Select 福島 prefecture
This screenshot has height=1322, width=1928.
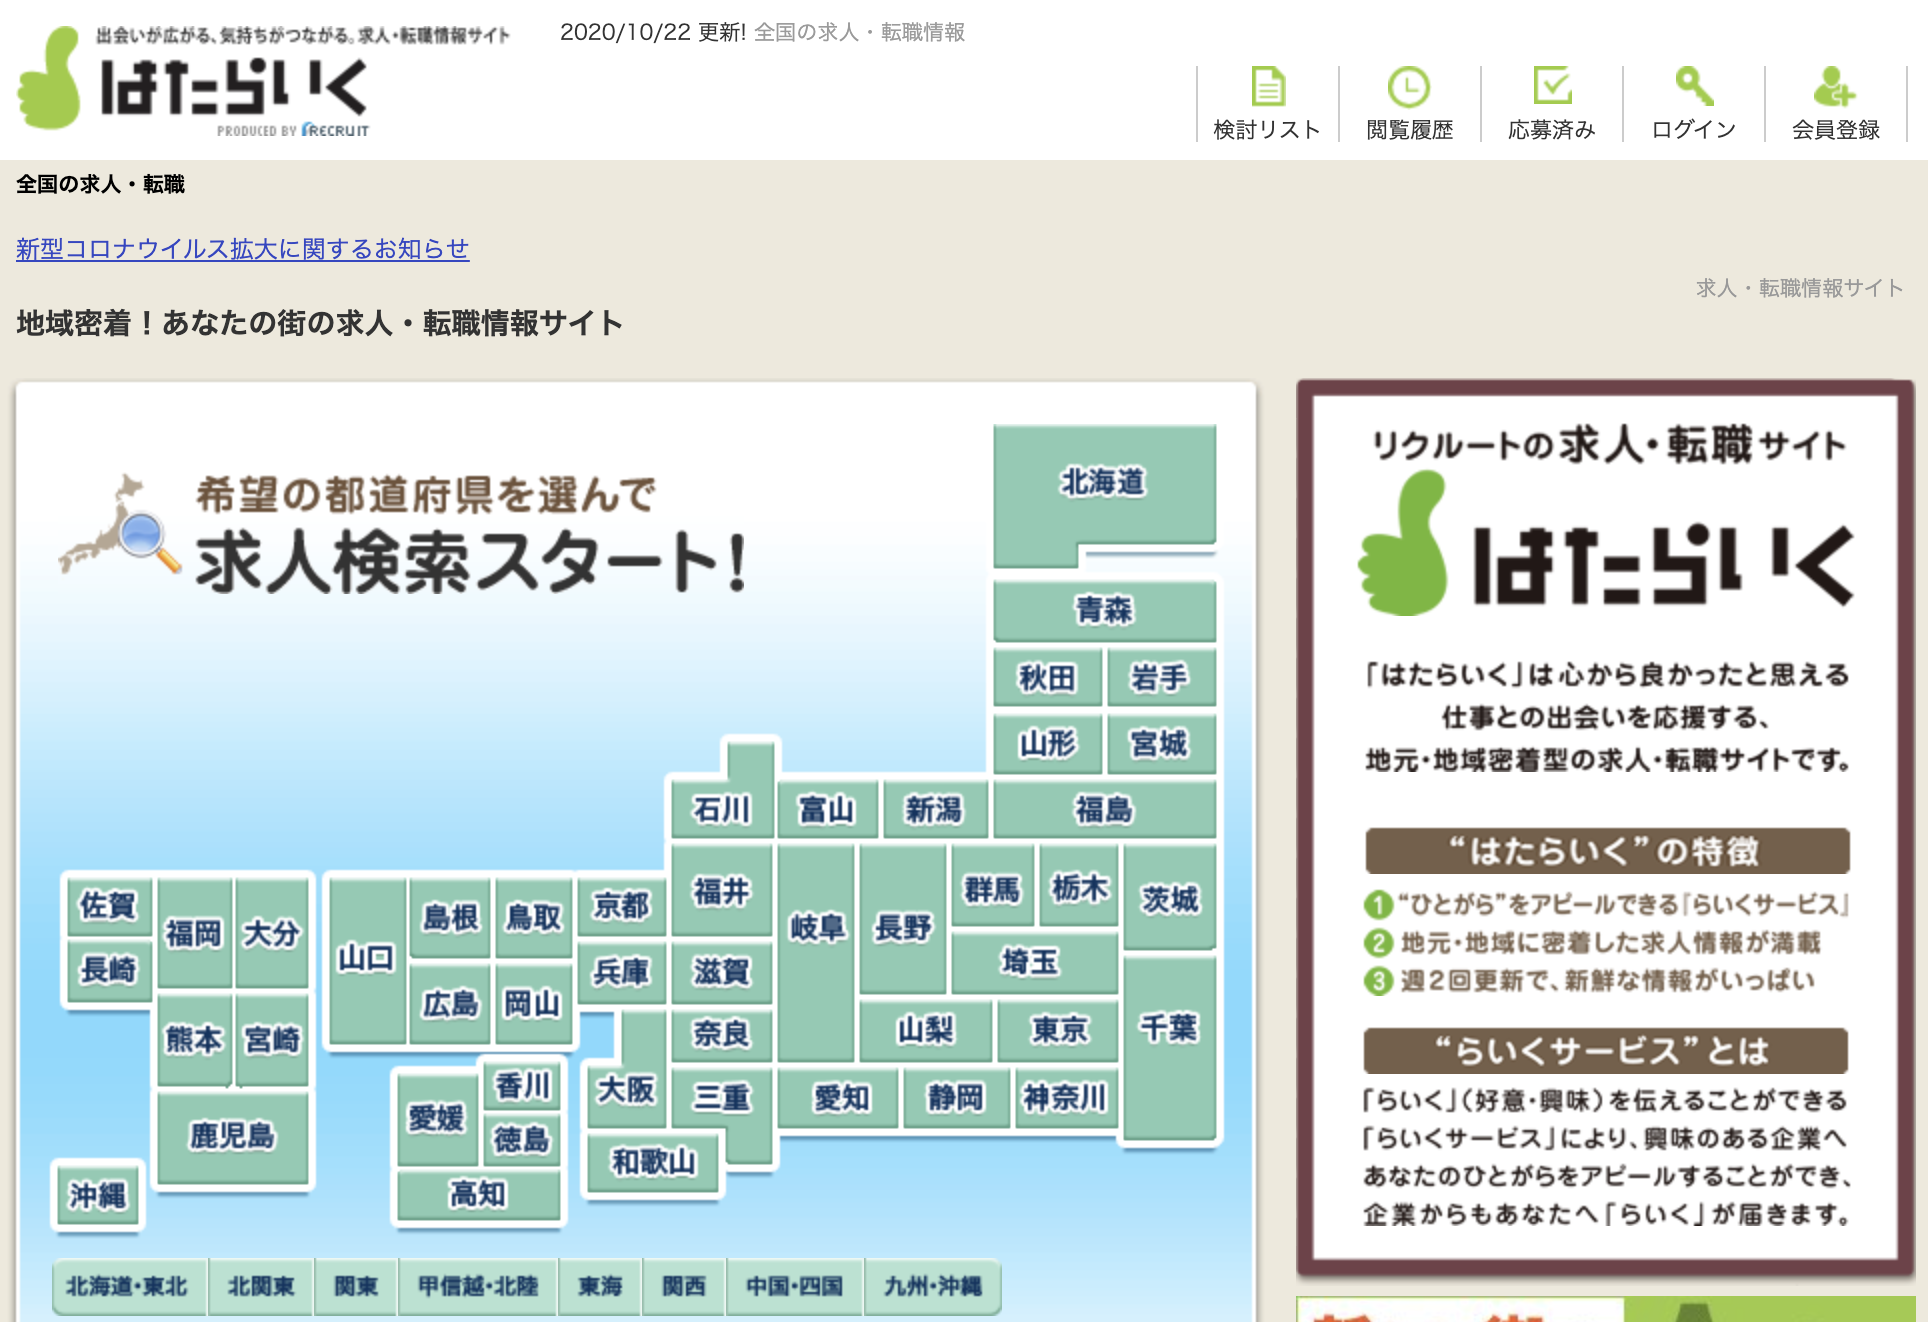1104,809
